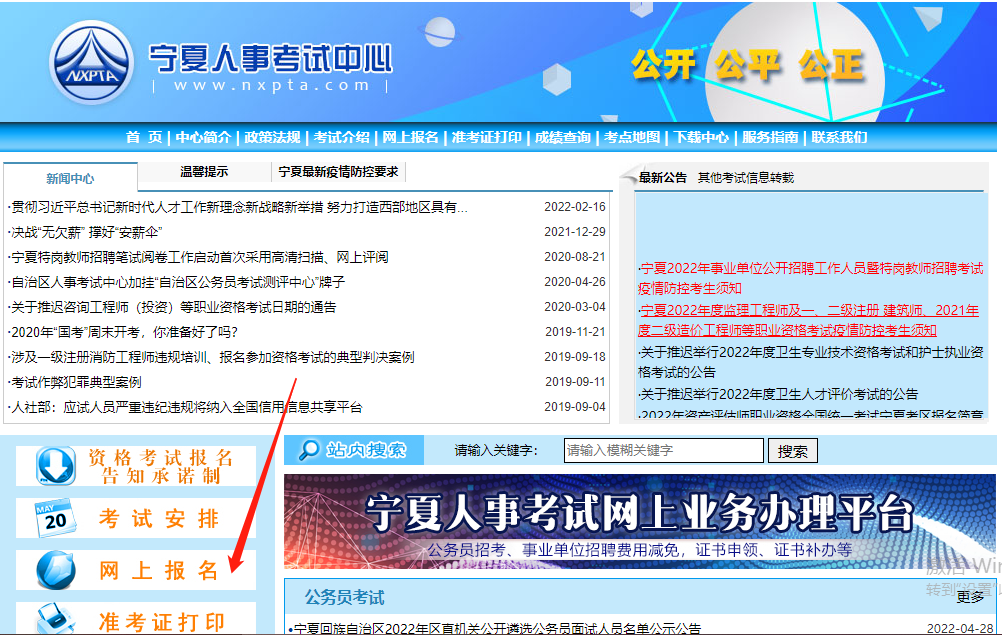Screen dimensions: 1002x635
Task: Click the magnifier icon in 站内搜索
Action: tap(309, 450)
